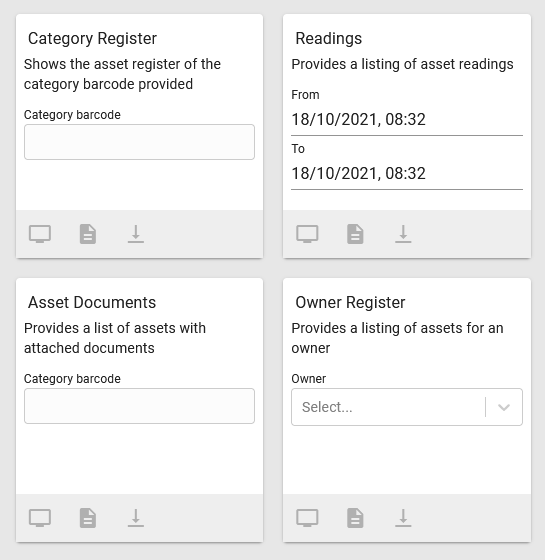Focus Category barcode field in Category Register
Image resolution: width=545 pixels, height=560 pixels.
coord(139,142)
